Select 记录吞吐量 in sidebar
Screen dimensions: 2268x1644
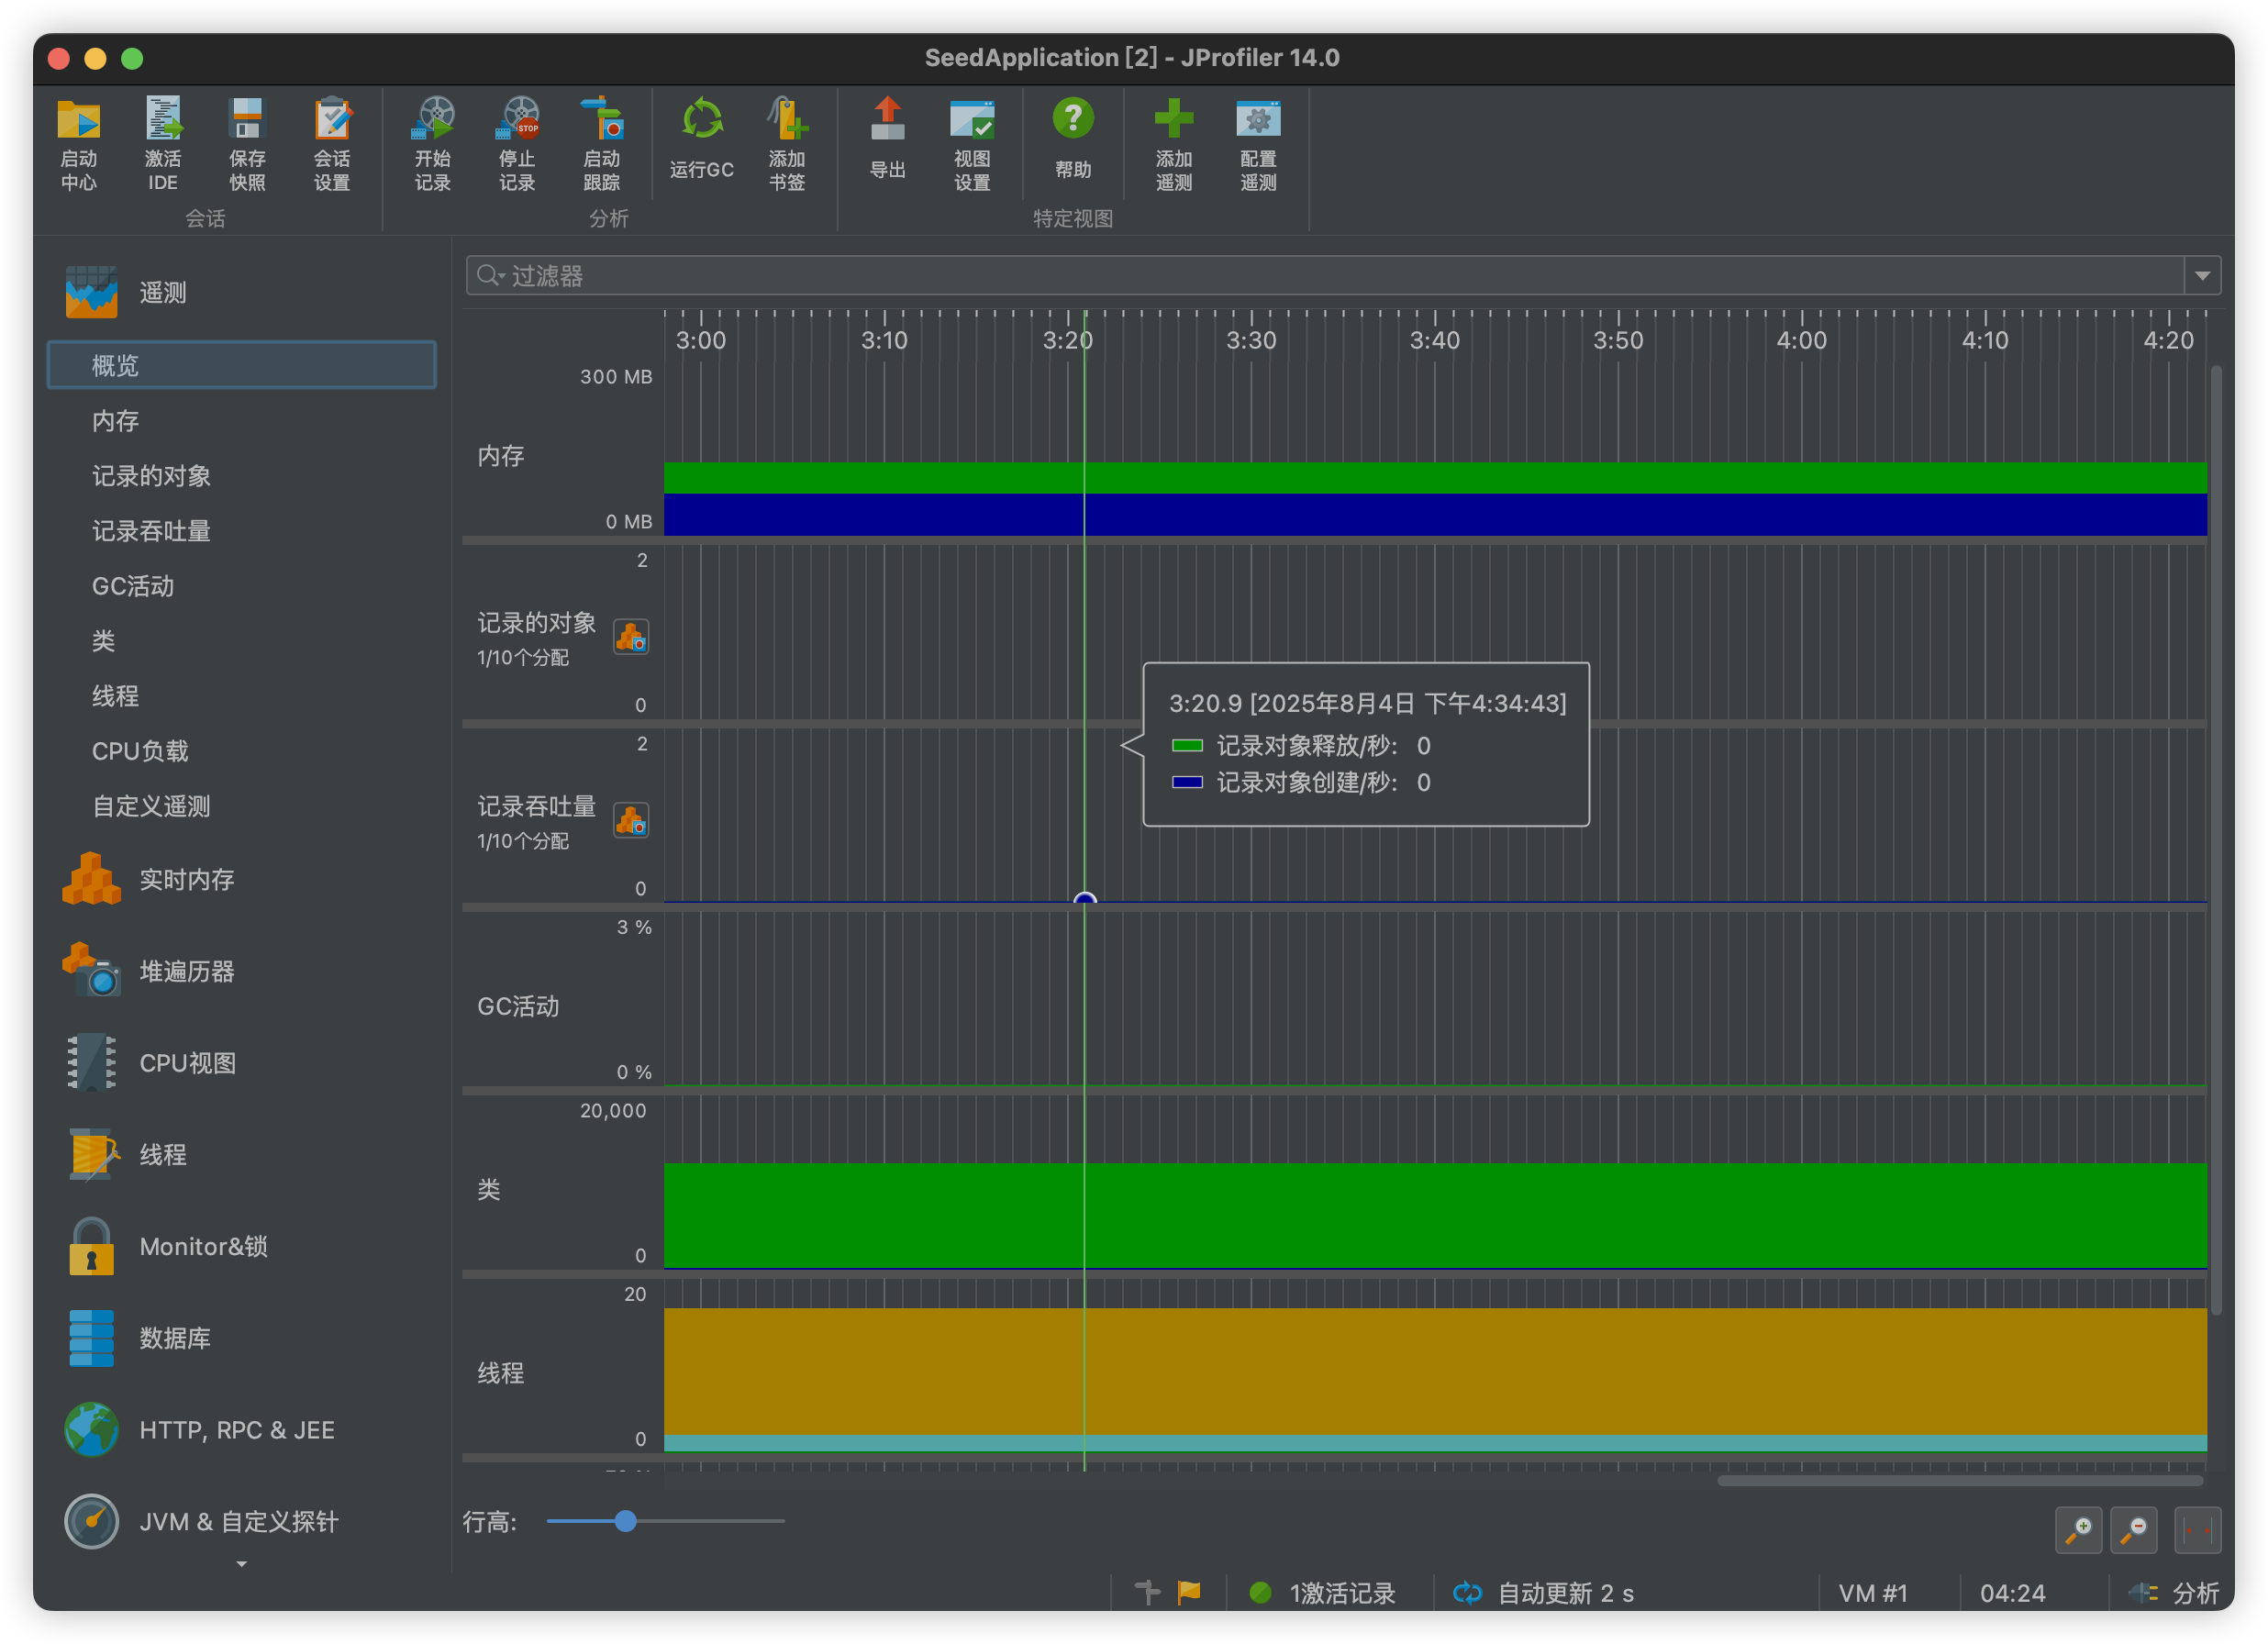click(151, 531)
